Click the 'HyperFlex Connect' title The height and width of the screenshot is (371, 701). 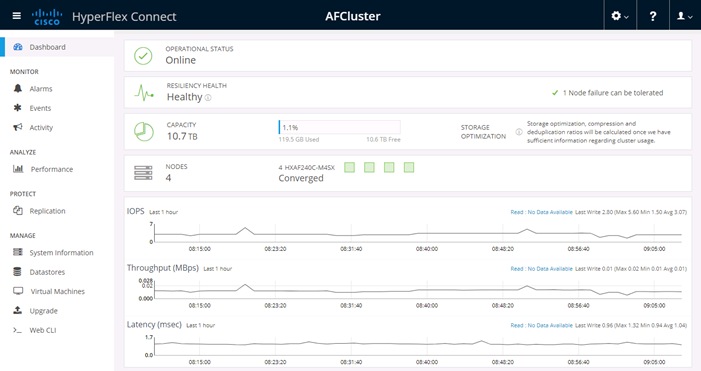124,17
